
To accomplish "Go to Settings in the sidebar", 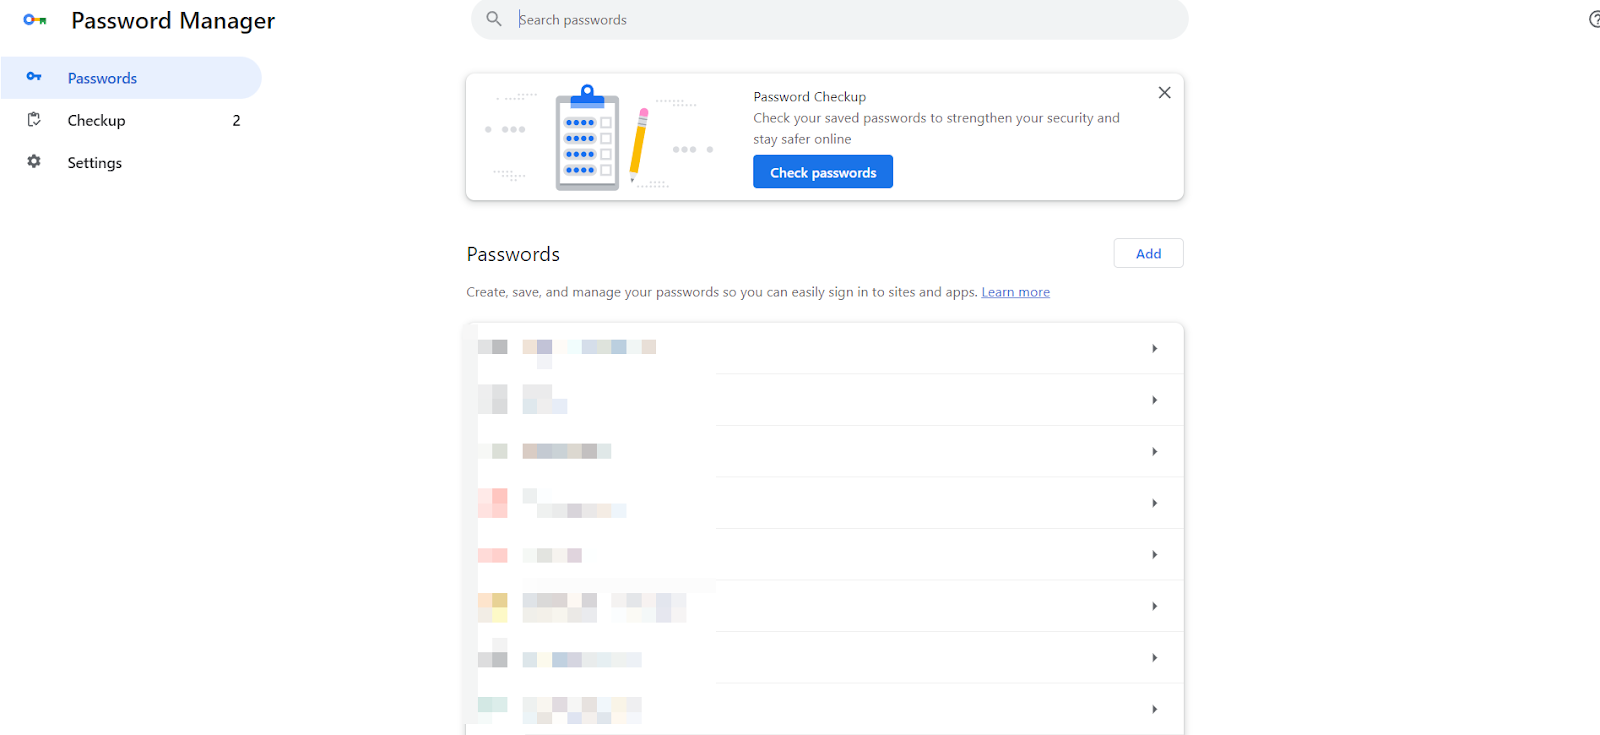I will [131, 162].
